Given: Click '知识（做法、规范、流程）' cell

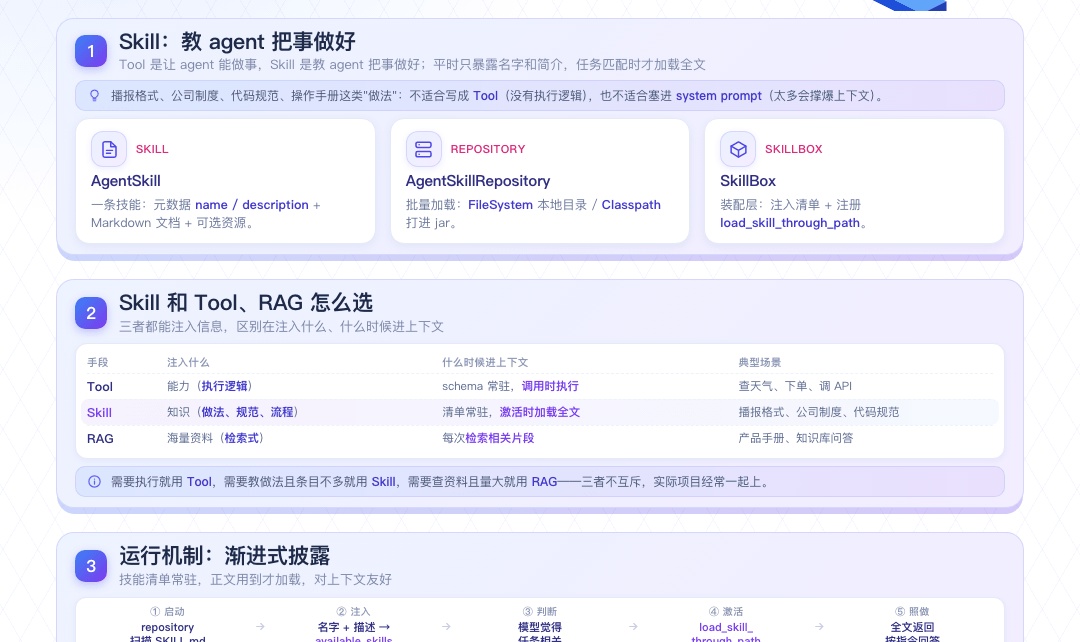Looking at the screenshot, I should (x=233, y=413).
